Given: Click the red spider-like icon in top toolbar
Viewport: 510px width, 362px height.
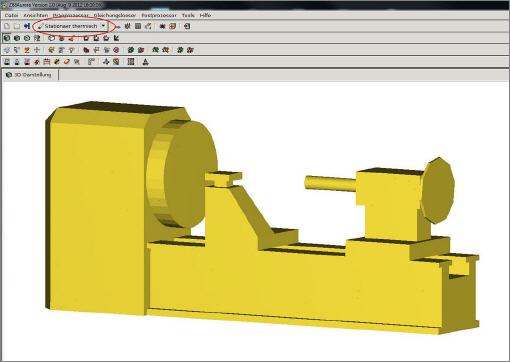Looking at the screenshot, I should coord(162,26).
